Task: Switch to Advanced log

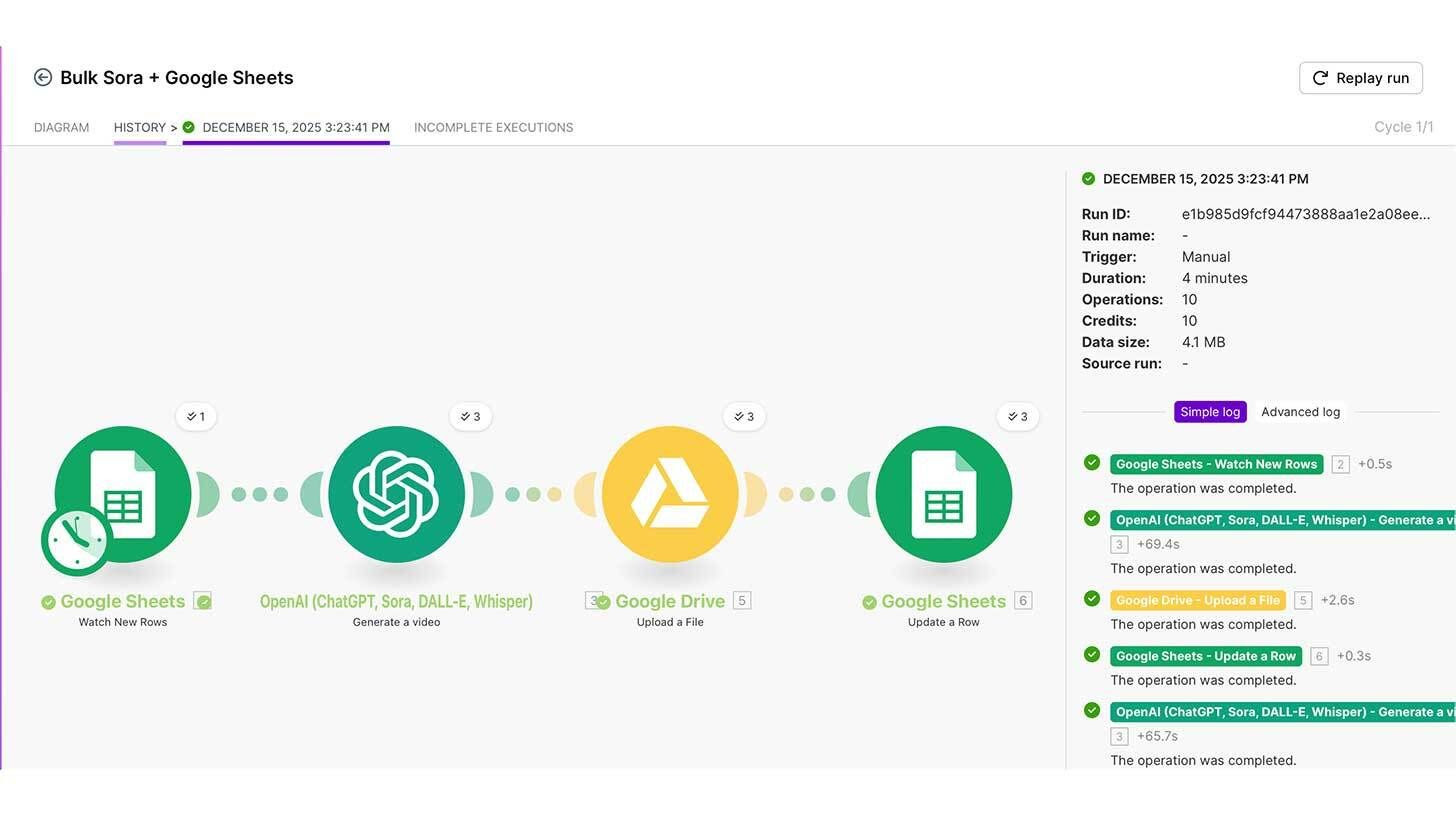Action: [1300, 411]
